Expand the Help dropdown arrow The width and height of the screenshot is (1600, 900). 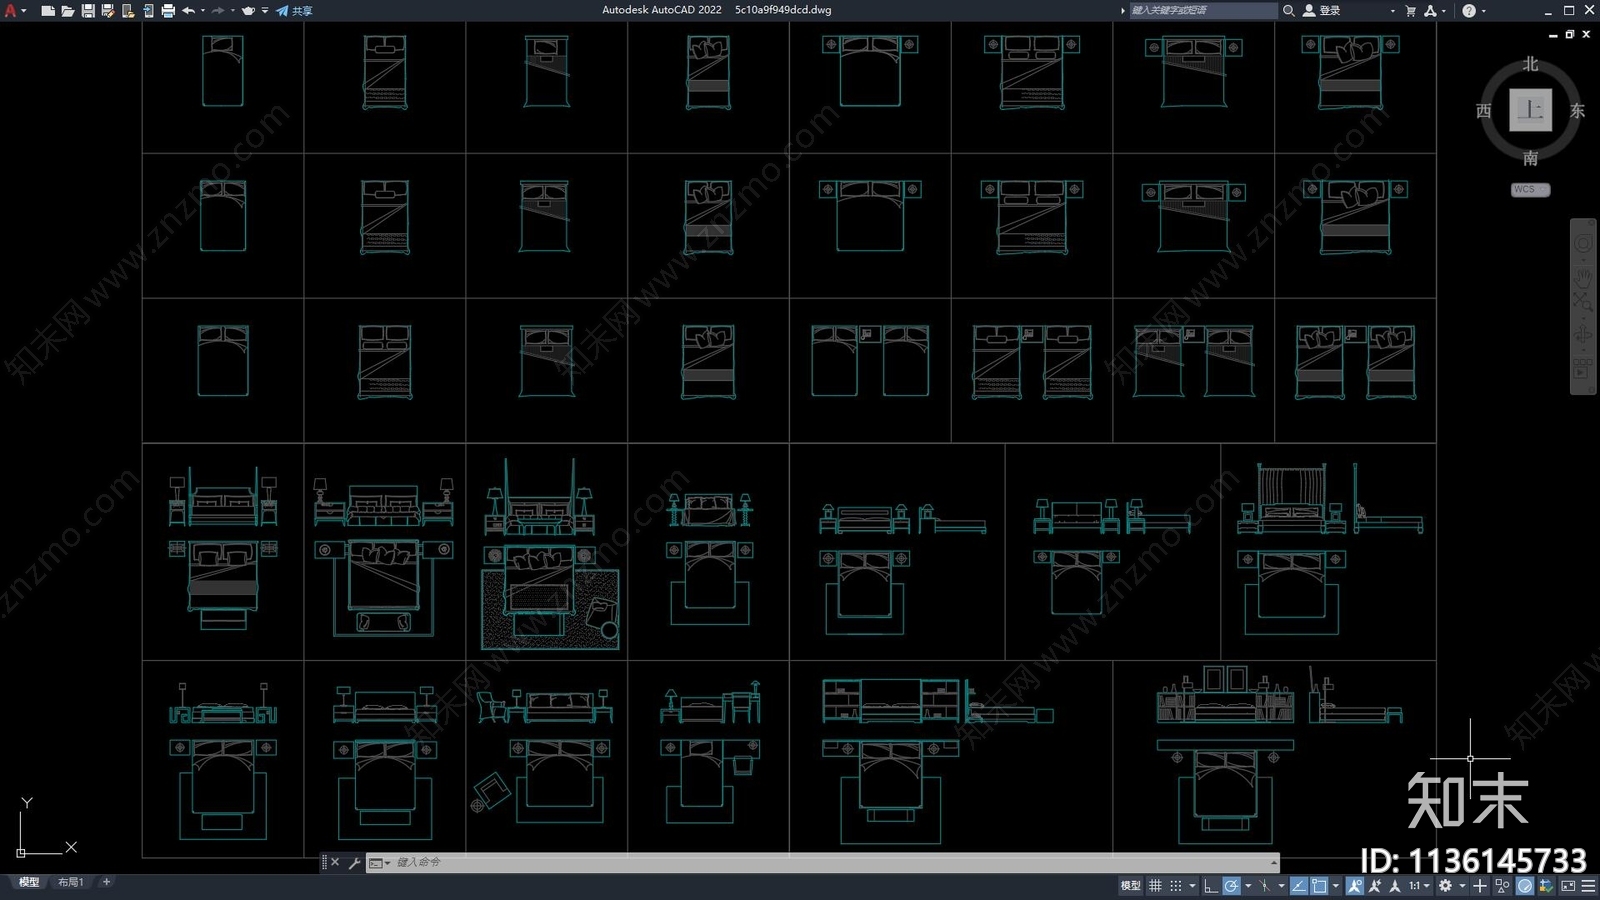1483,11
